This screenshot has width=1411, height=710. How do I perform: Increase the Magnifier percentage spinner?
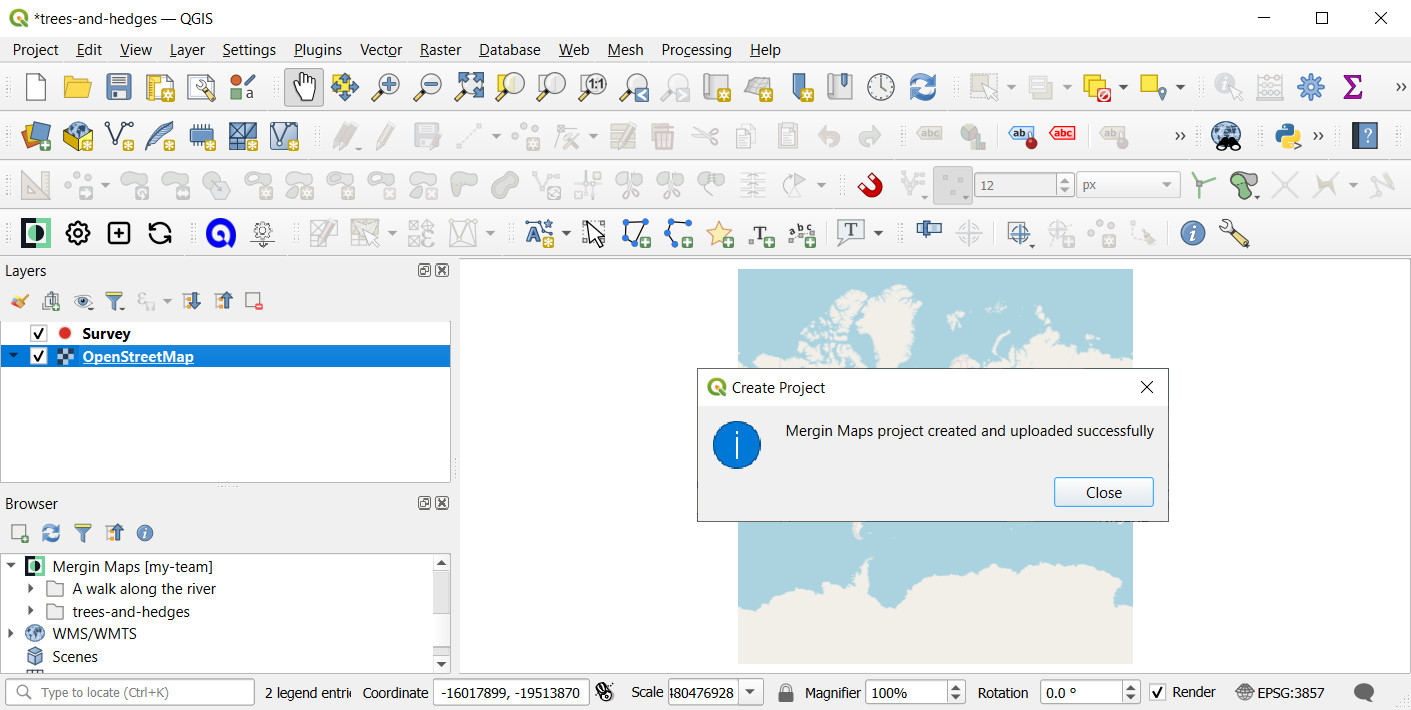coord(956,687)
